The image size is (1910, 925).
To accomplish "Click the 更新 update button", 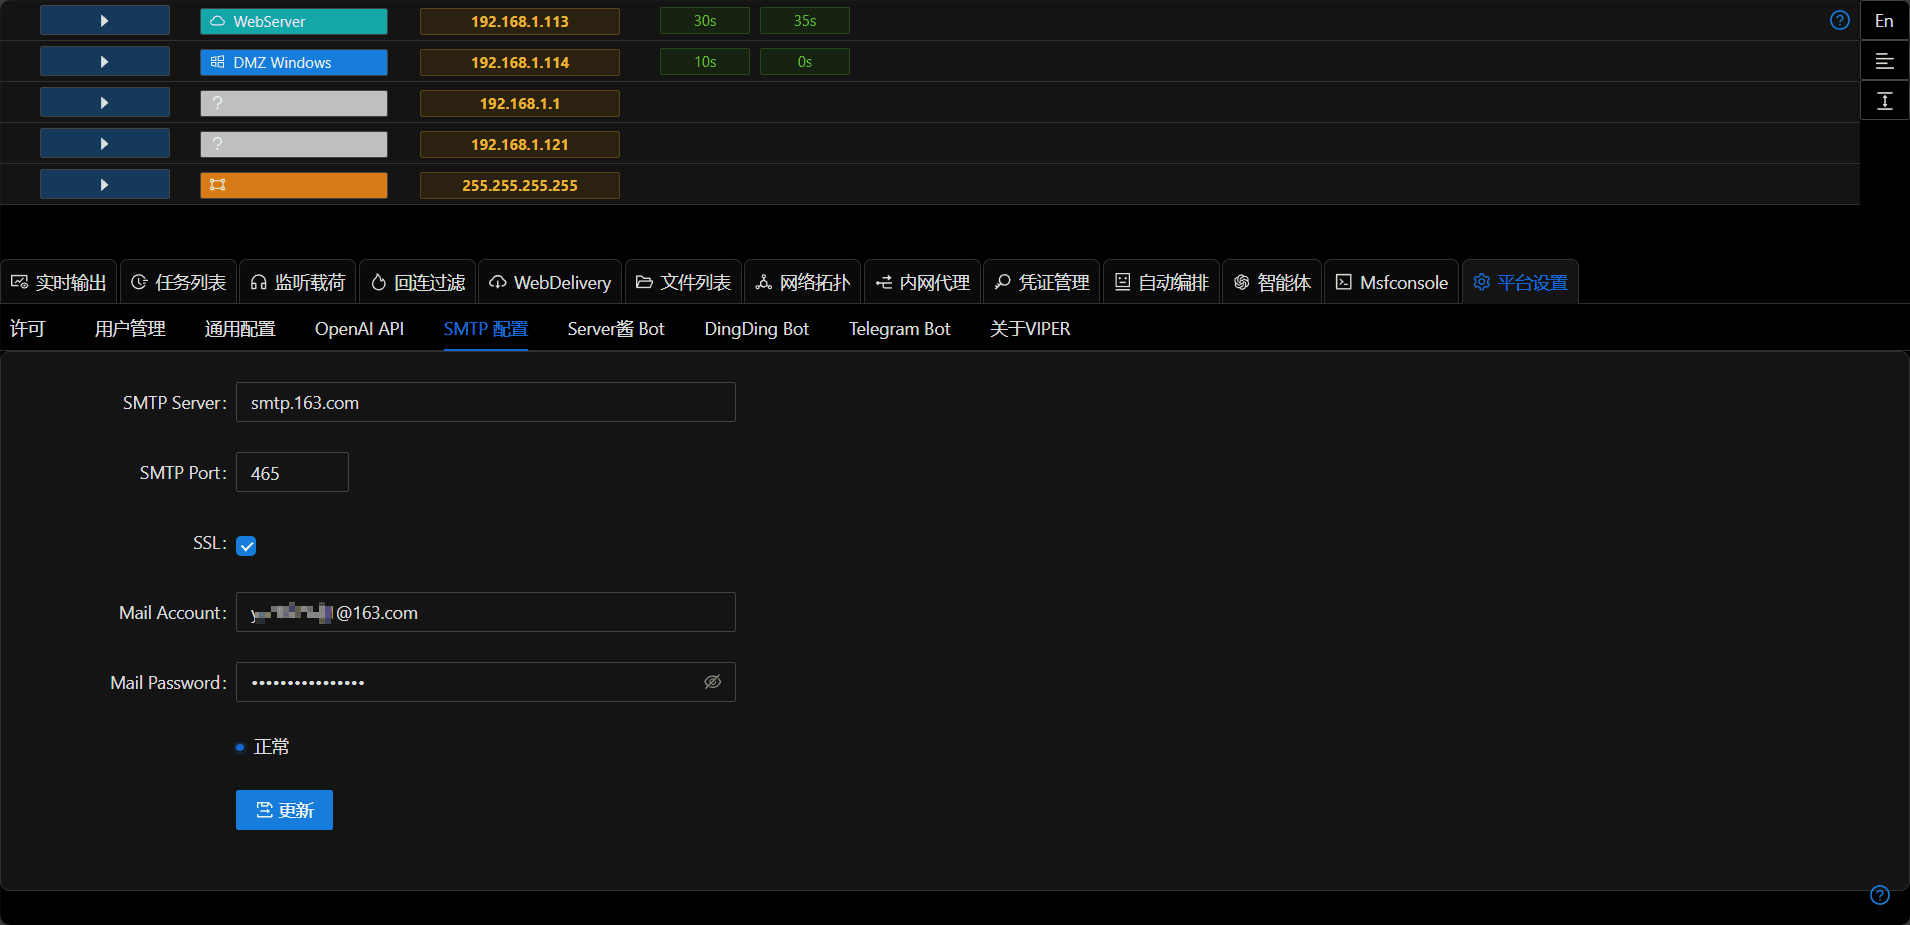I will (284, 810).
